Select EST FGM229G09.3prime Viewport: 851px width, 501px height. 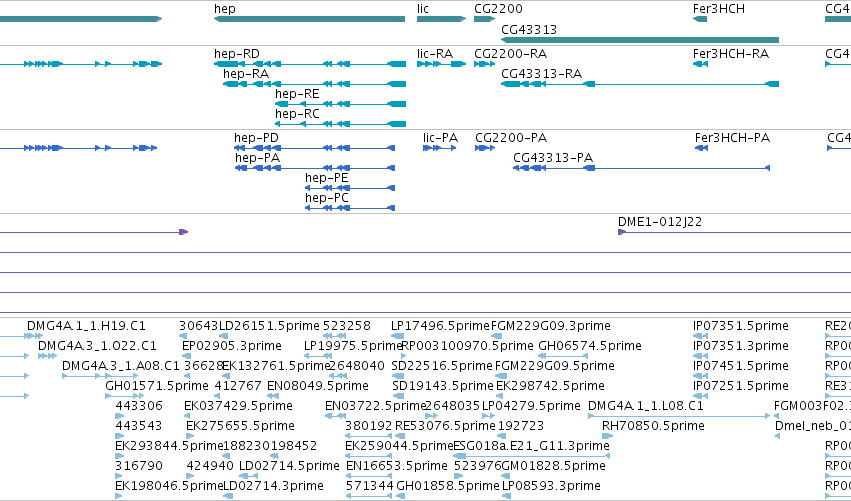coord(497,336)
